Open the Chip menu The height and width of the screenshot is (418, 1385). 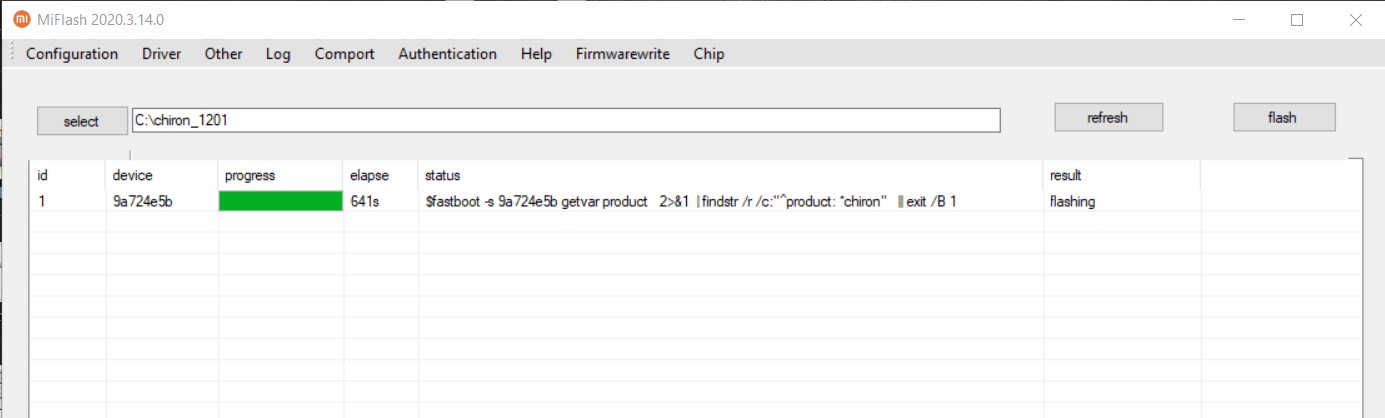tap(708, 54)
